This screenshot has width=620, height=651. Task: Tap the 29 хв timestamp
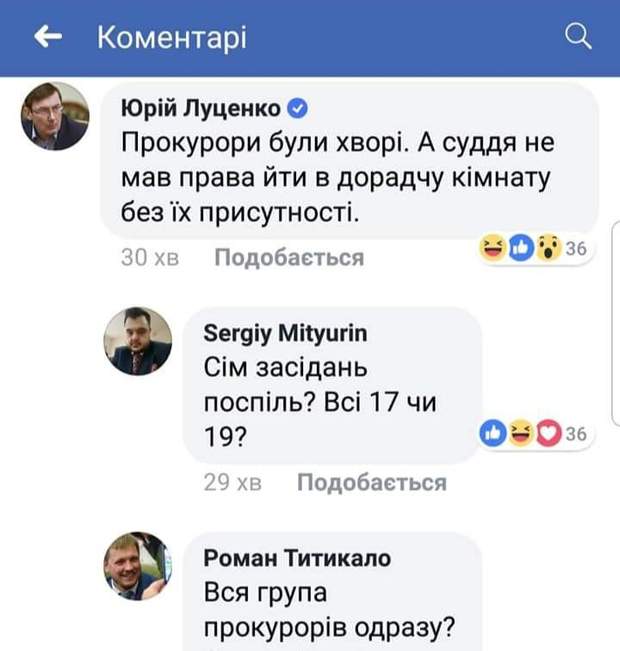[x=232, y=483]
